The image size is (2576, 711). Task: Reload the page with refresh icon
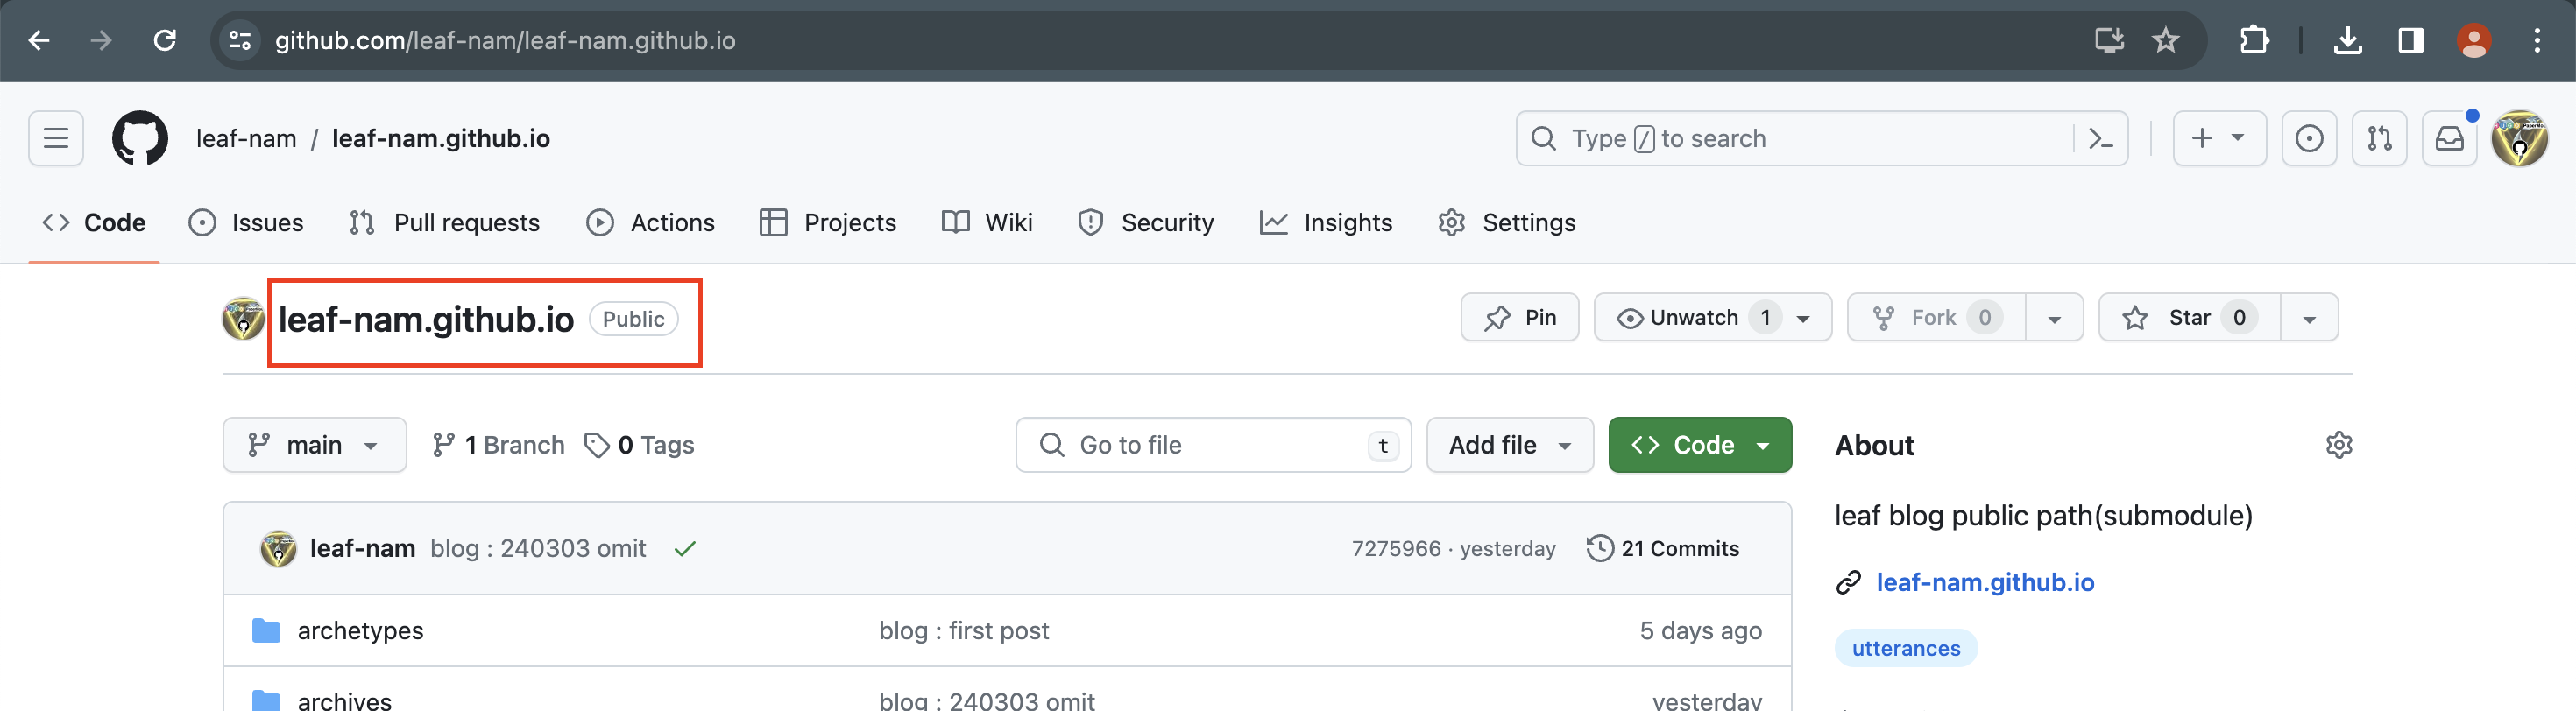165,41
